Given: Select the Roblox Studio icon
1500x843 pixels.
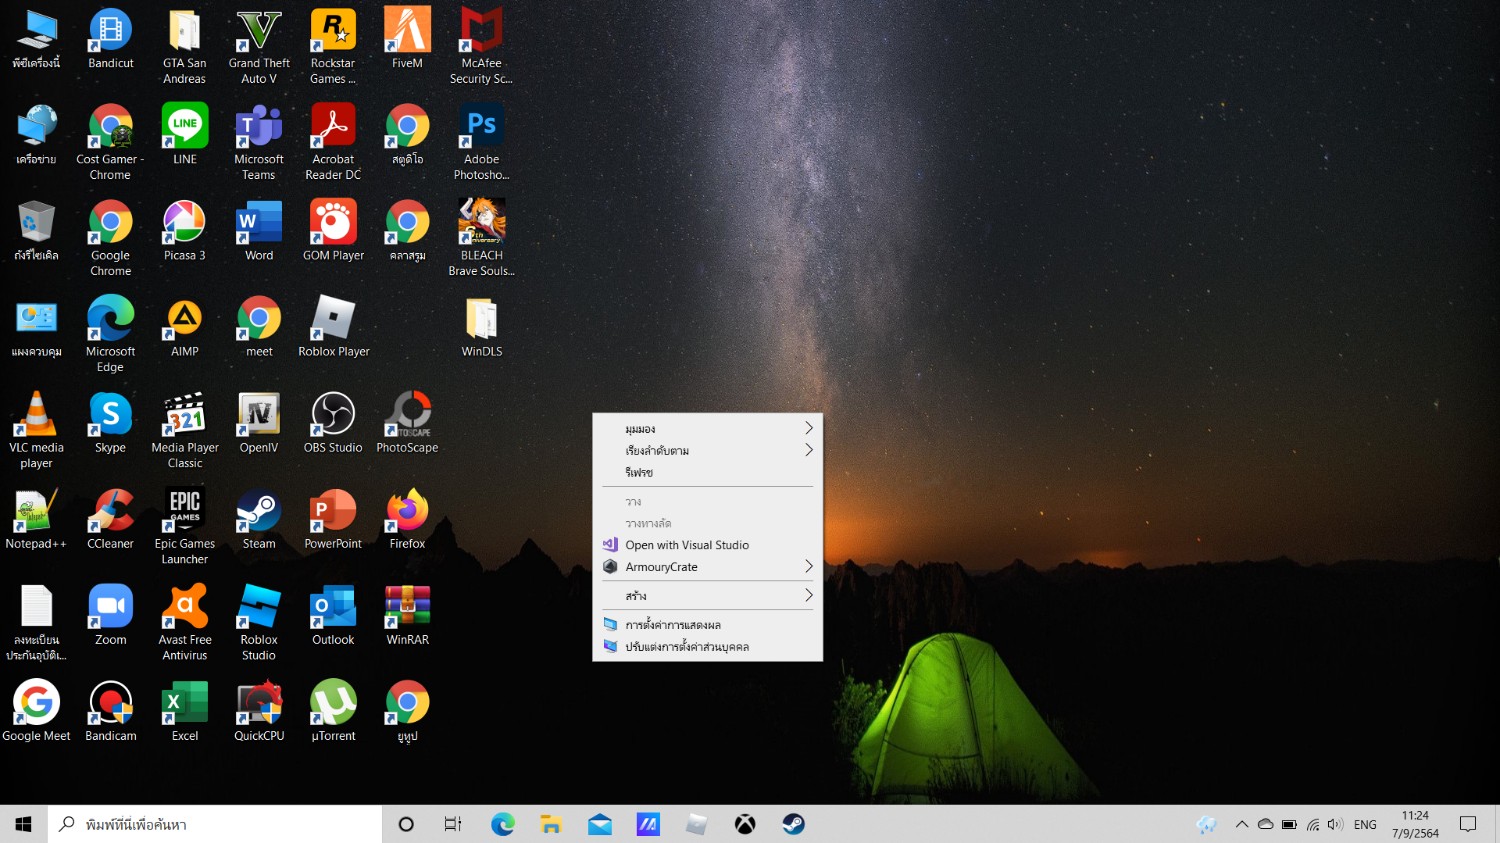Looking at the screenshot, I should point(259,623).
